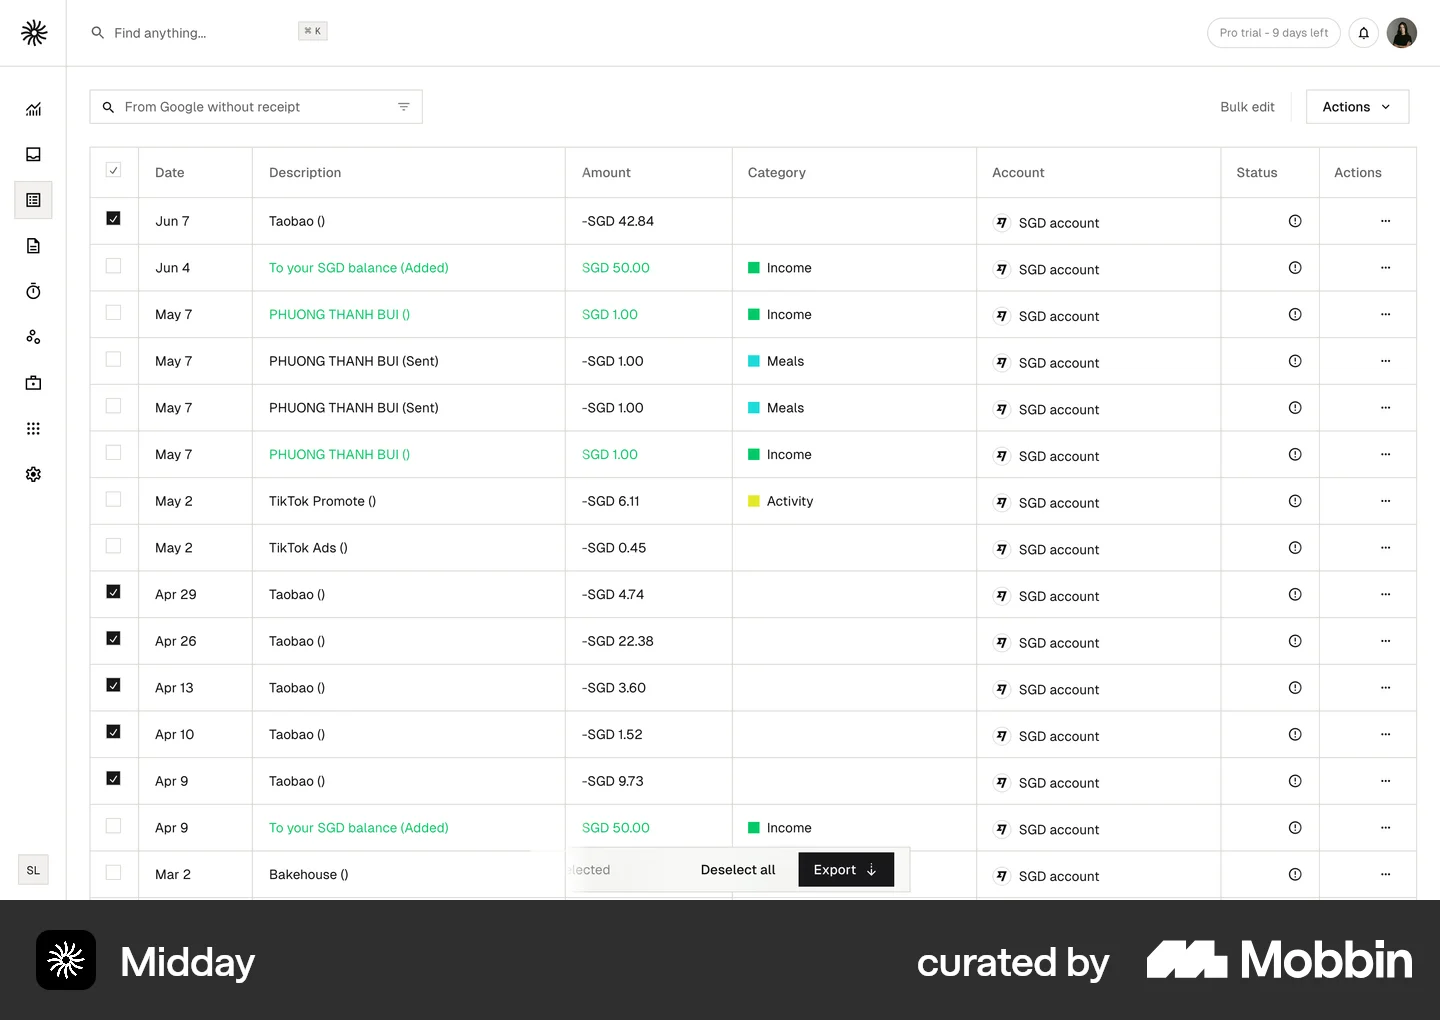
Task: Click the Income green swatch on Jun 4 row
Action: pyautogui.click(x=754, y=268)
